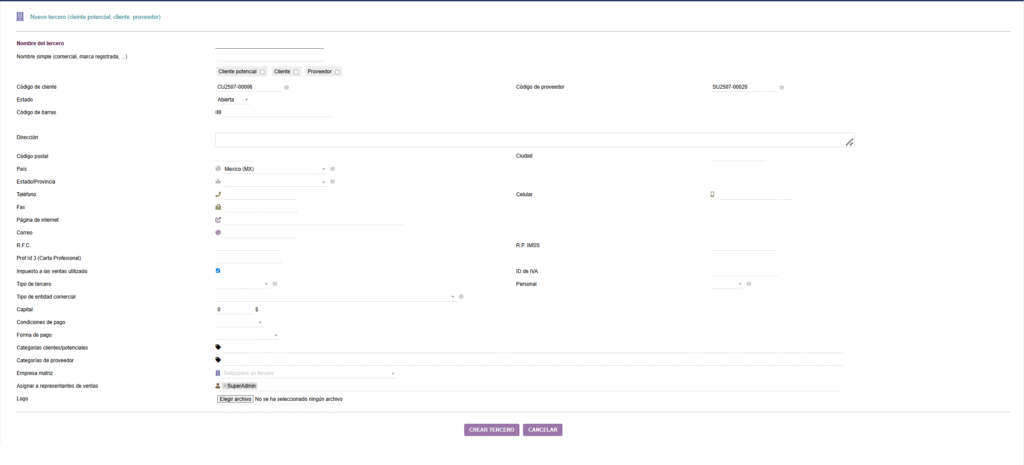1024x465 pixels.
Task: Open the Forma de pago dropdown
Action: (x=247, y=335)
